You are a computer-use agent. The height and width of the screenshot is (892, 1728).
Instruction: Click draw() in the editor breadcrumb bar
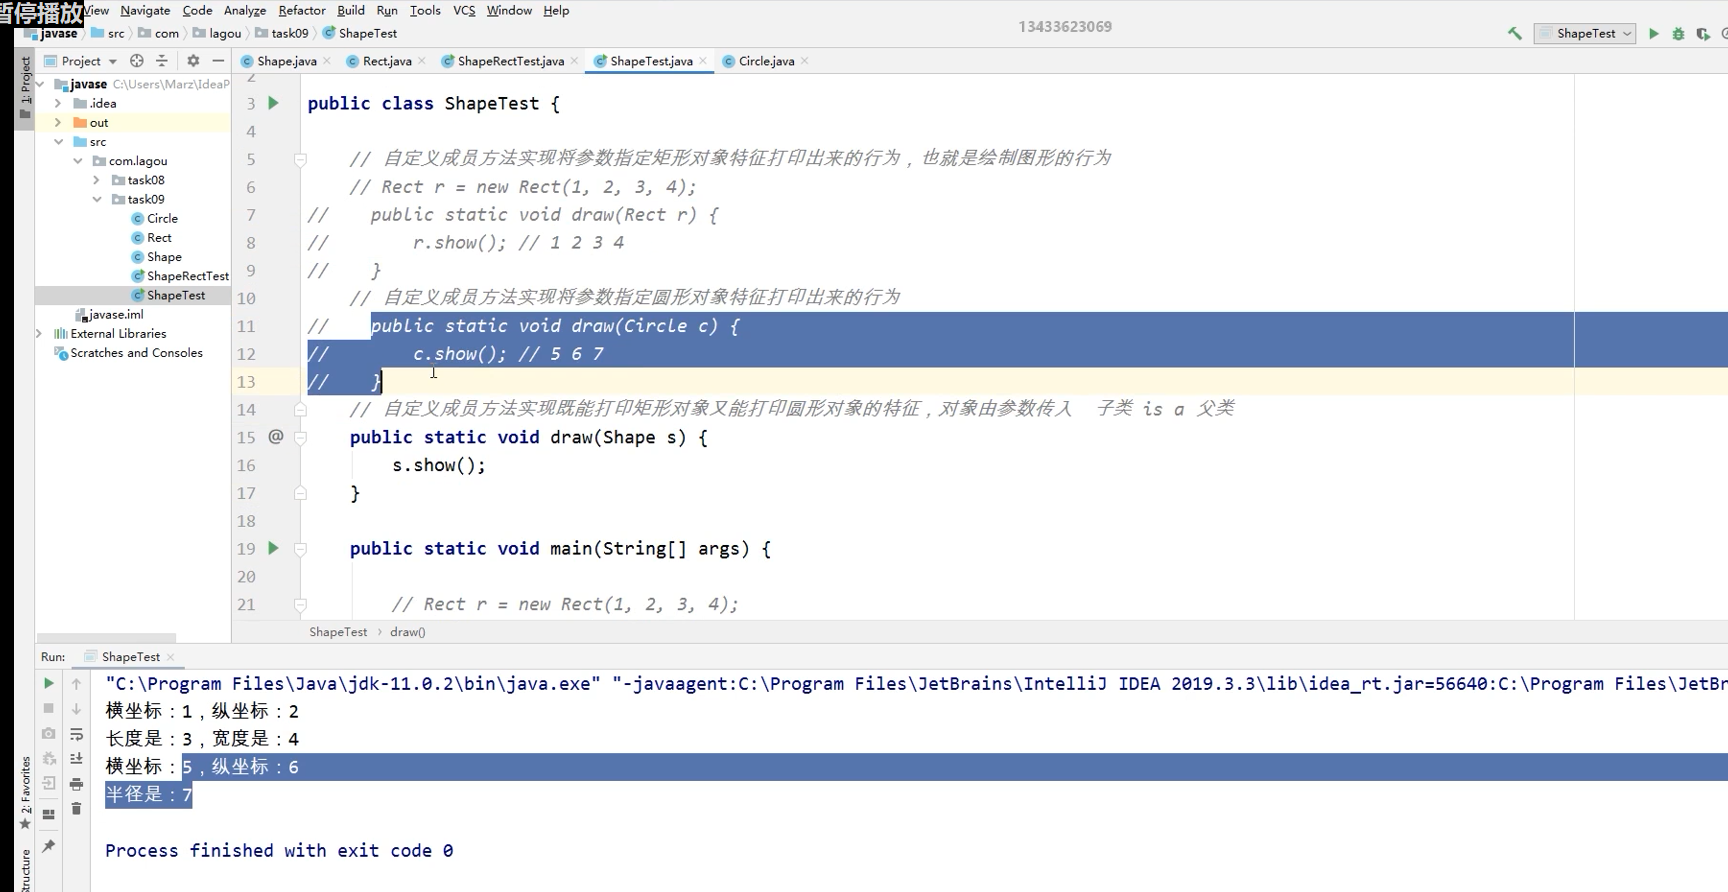coord(408,632)
